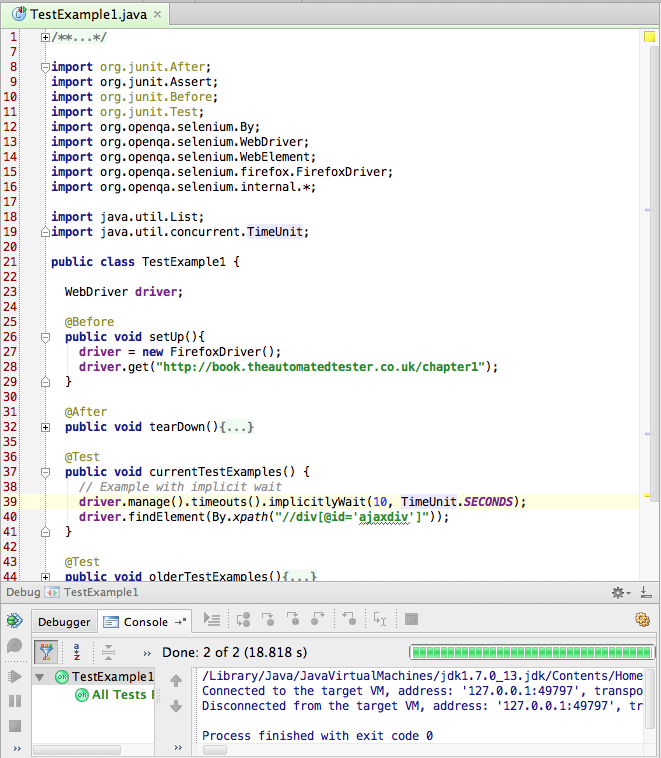
Task: Click class name 'TestExample1' on line 21
Action: [184, 262]
